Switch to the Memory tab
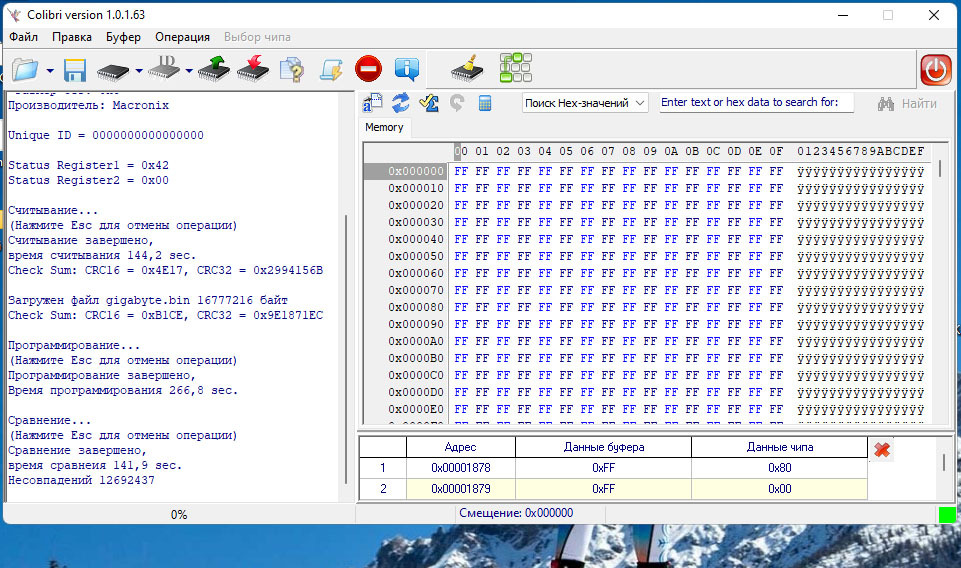The width and height of the screenshot is (961, 568). click(384, 127)
